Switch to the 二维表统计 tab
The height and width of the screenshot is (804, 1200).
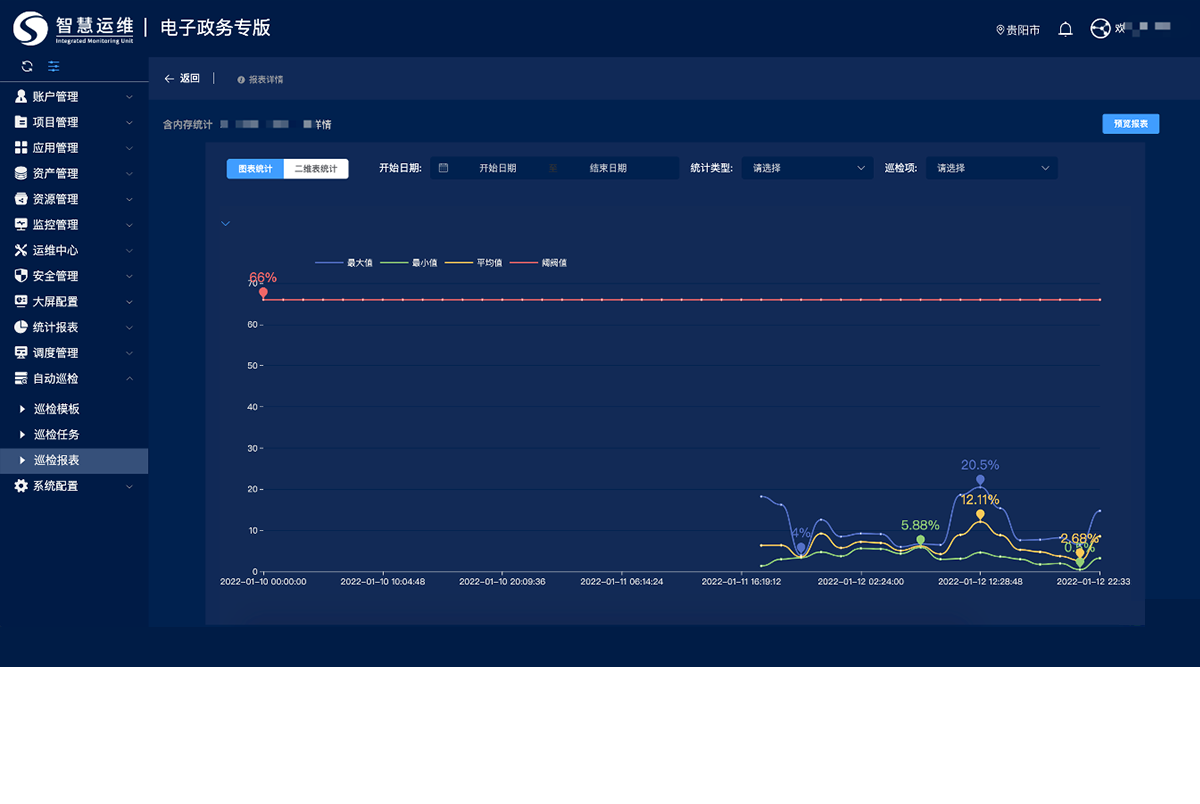[316, 169]
